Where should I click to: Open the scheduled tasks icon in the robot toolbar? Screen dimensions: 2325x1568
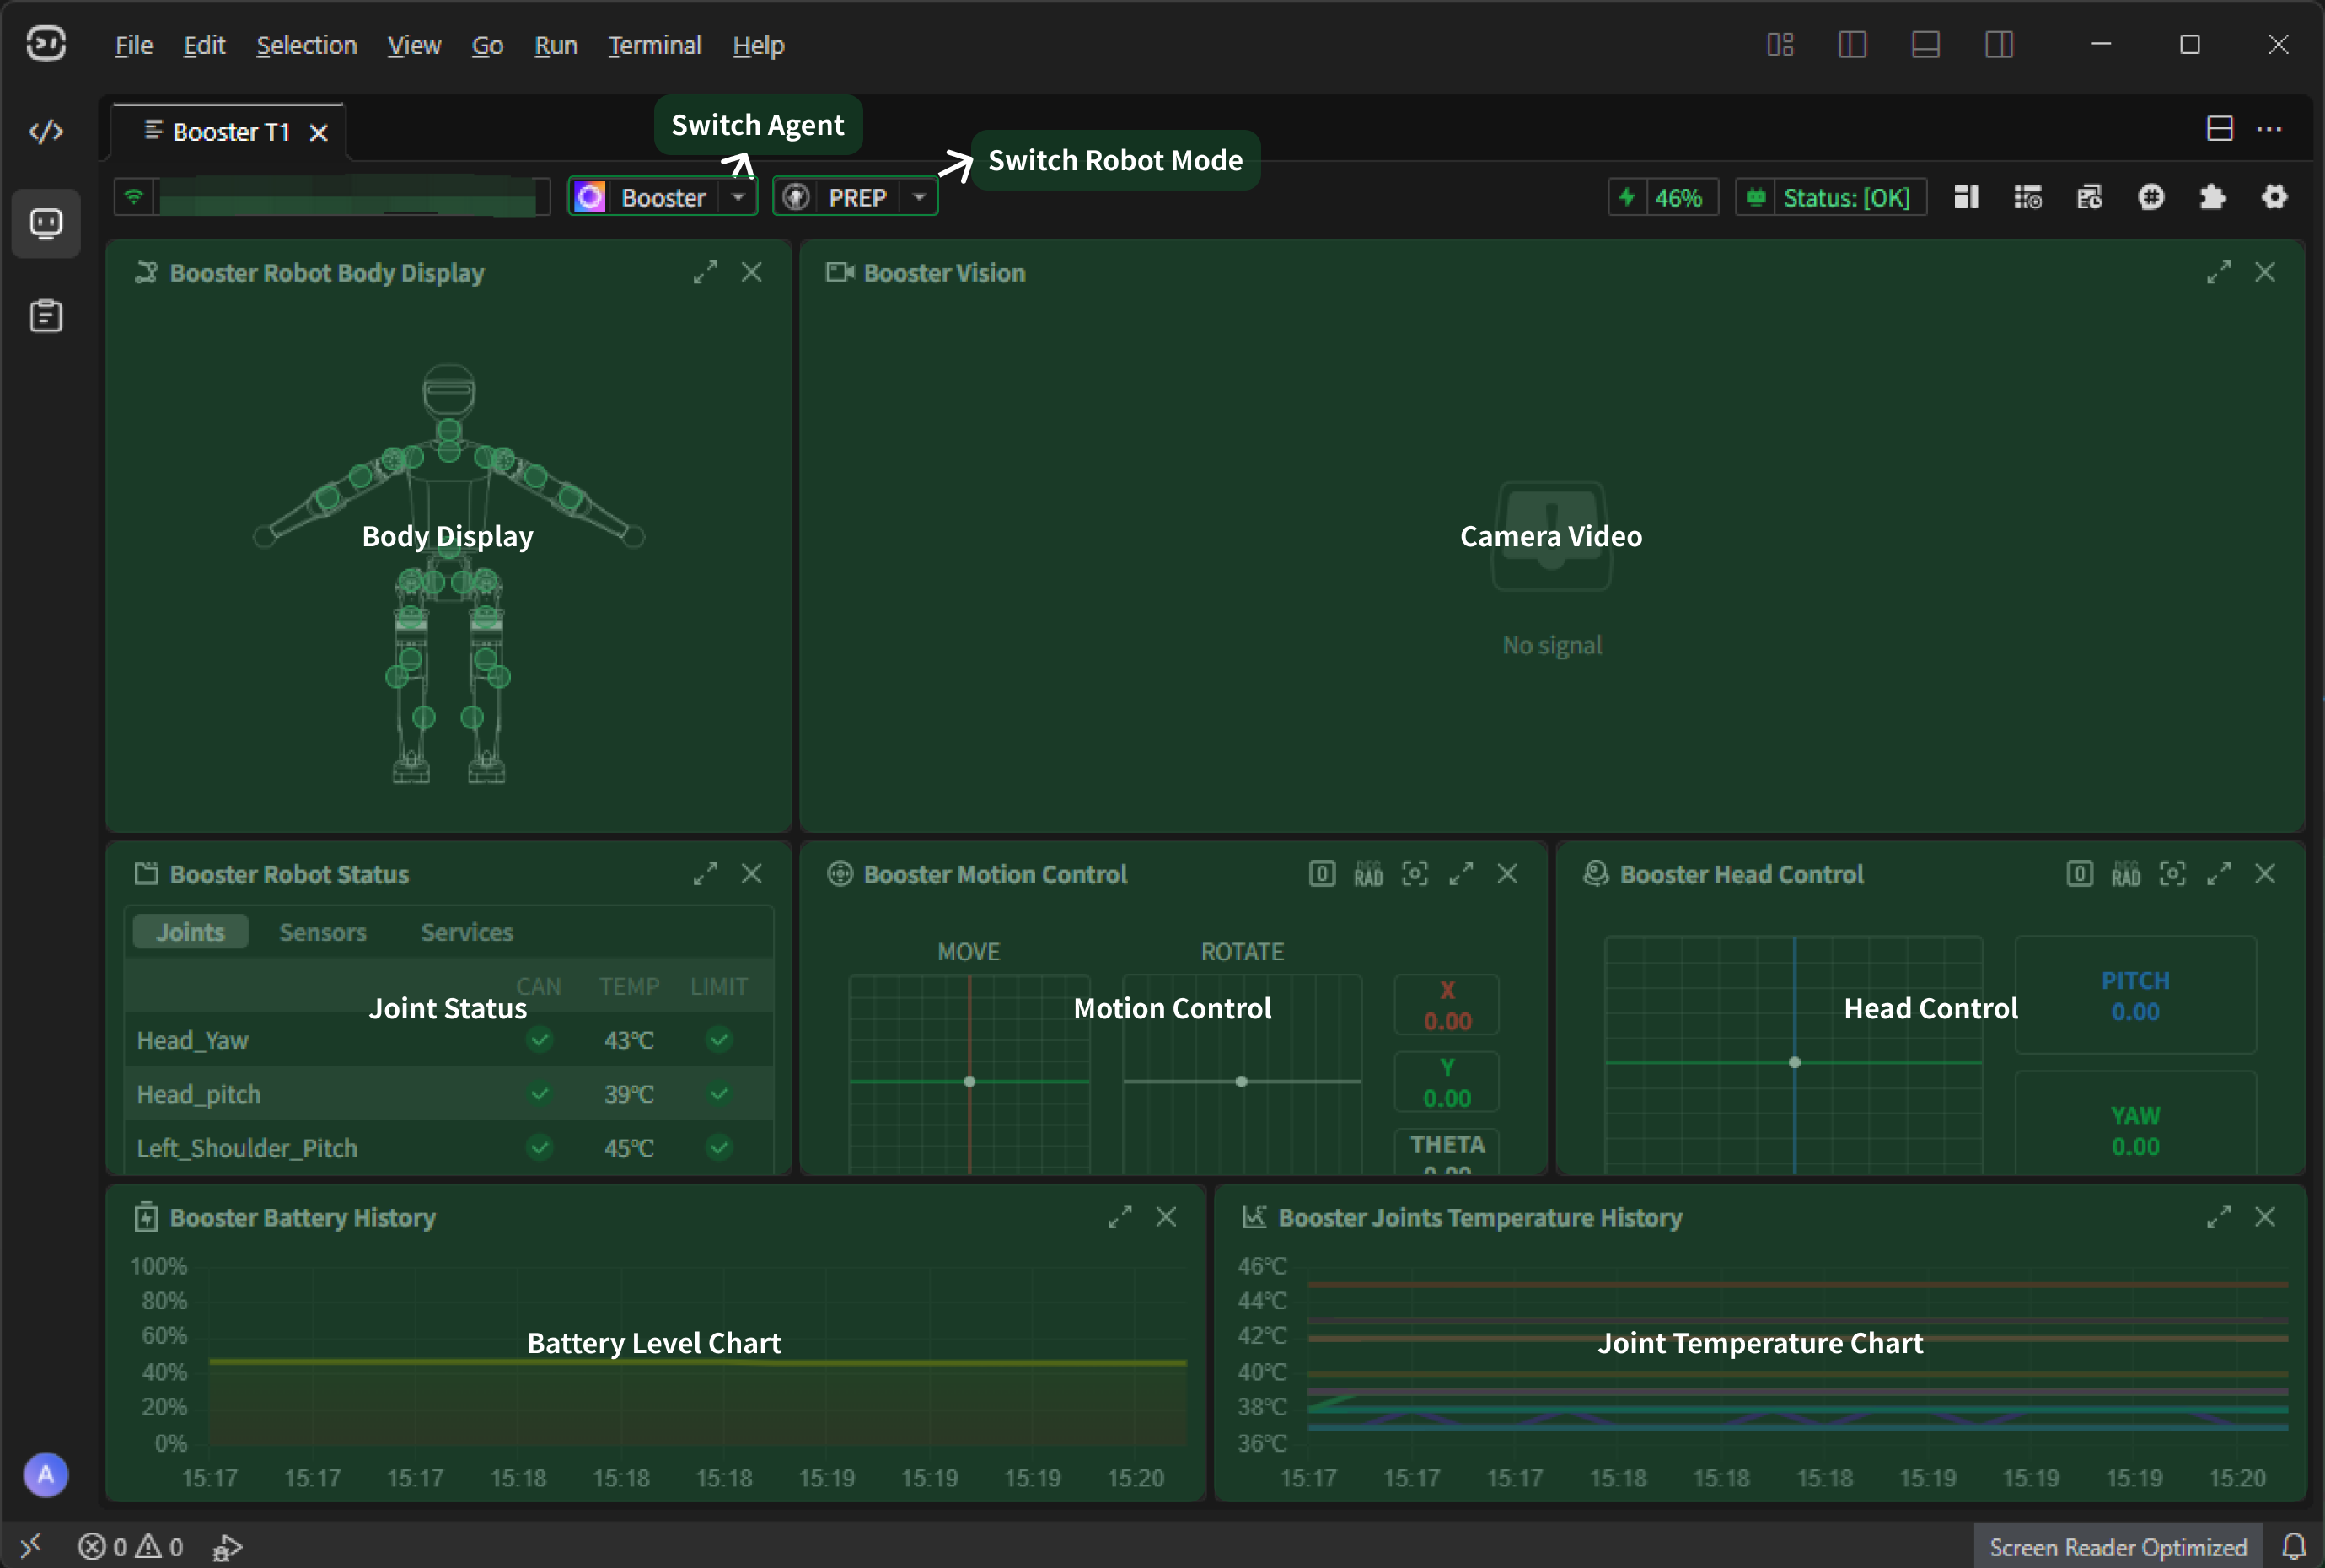(x=2089, y=197)
